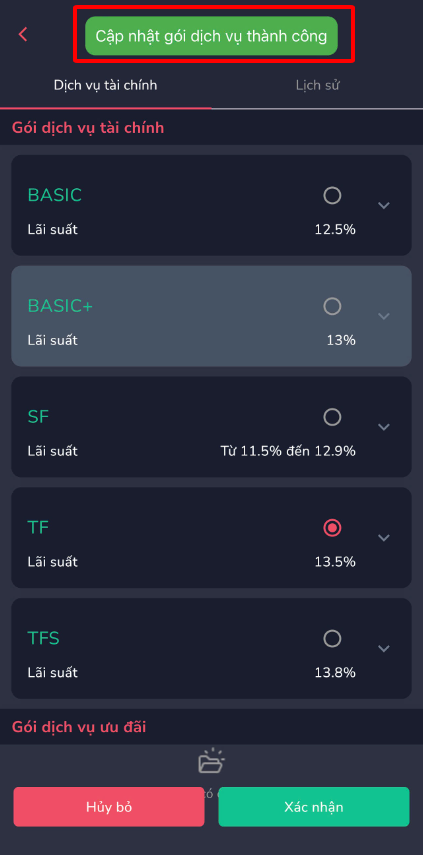Expand the BASIC package details chevron
Screen dimensions: 423x855
384,206
